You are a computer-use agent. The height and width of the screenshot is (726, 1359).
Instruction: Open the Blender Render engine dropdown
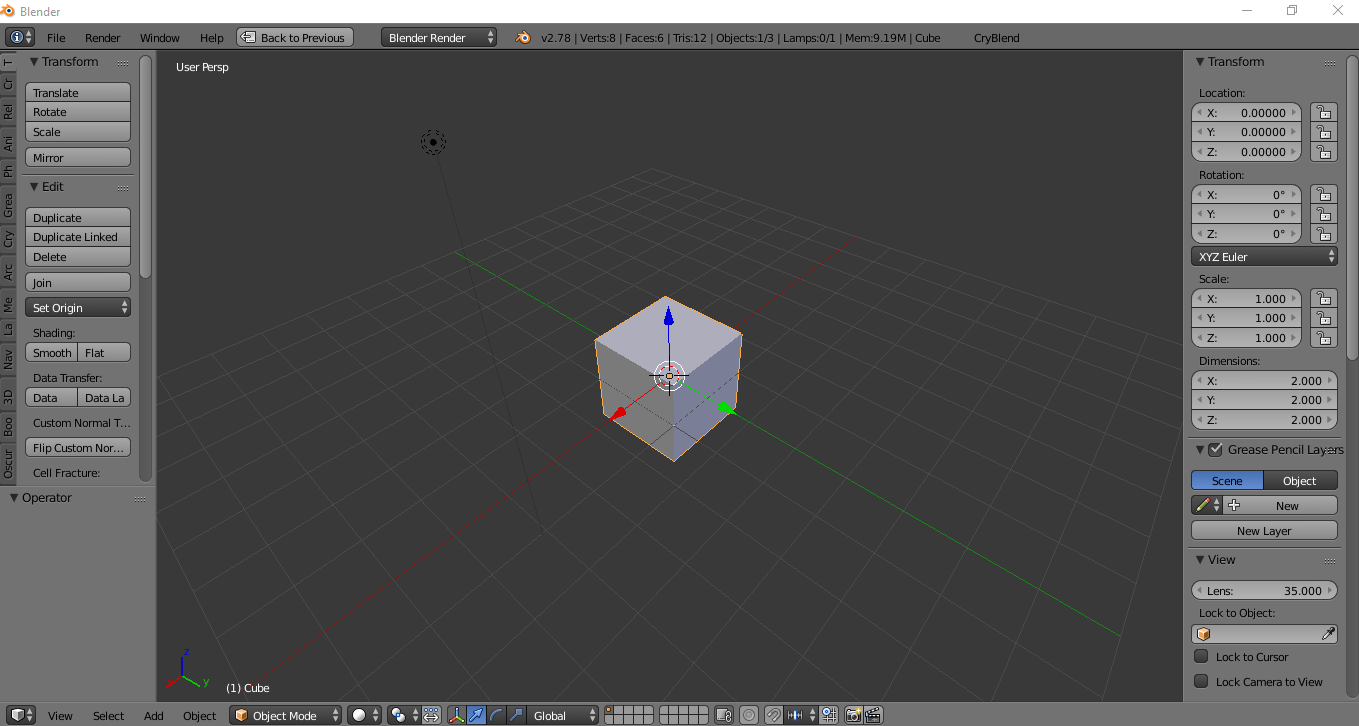[438, 37]
